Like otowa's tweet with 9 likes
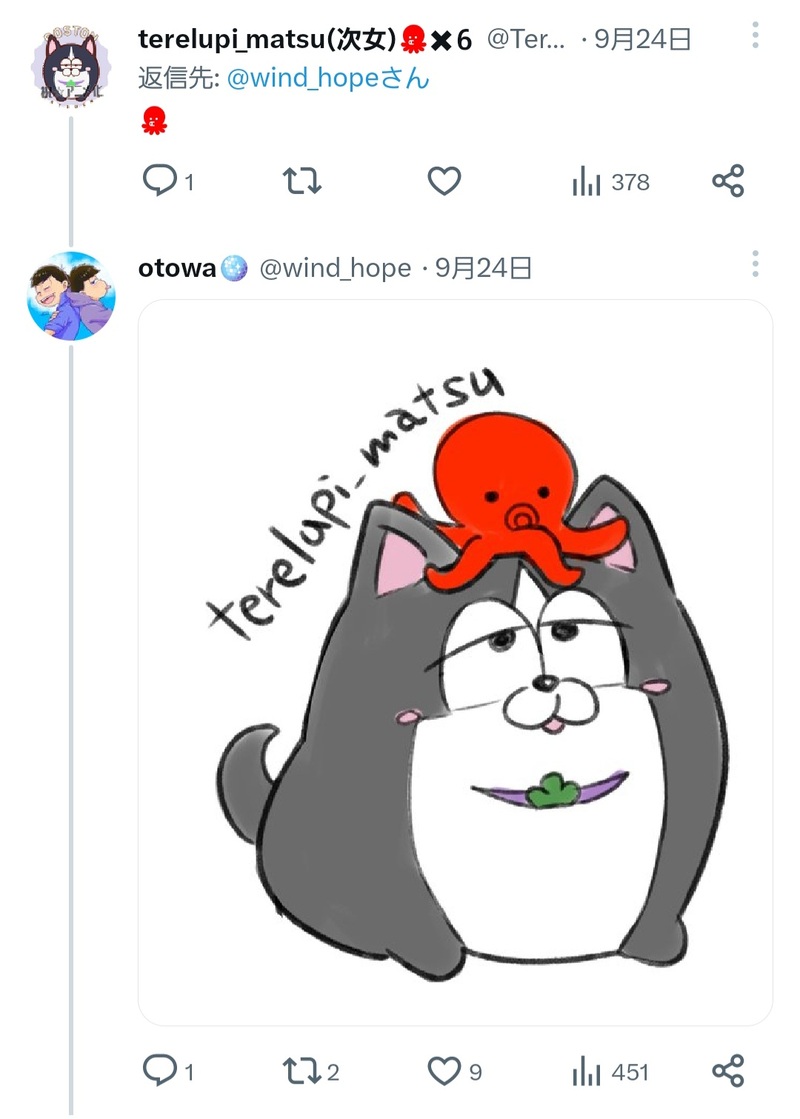The height and width of the screenshot is (1119, 800). pyautogui.click(x=444, y=1072)
